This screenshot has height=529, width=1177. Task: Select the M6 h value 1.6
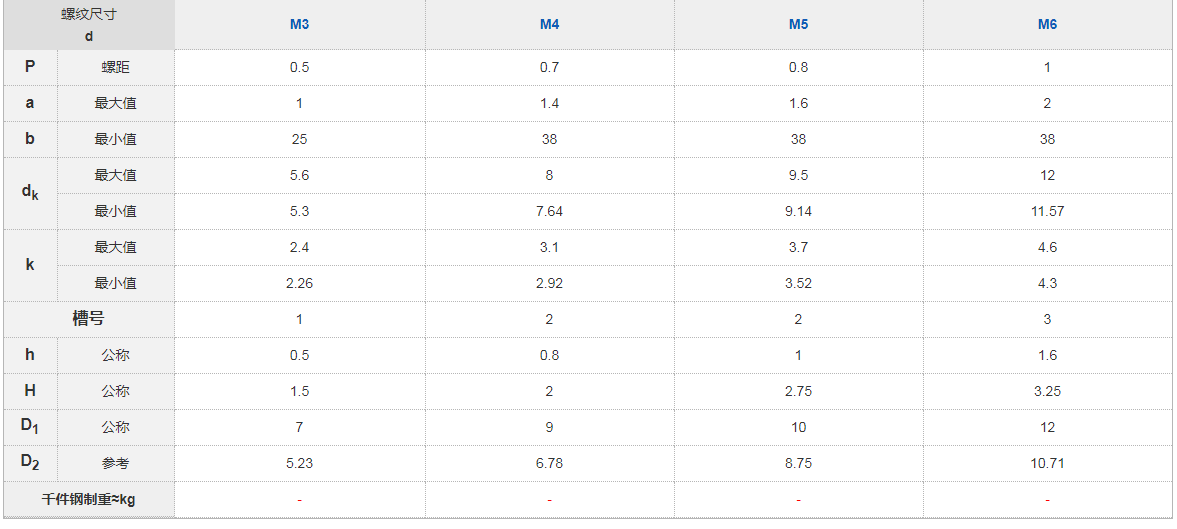(x=1047, y=355)
